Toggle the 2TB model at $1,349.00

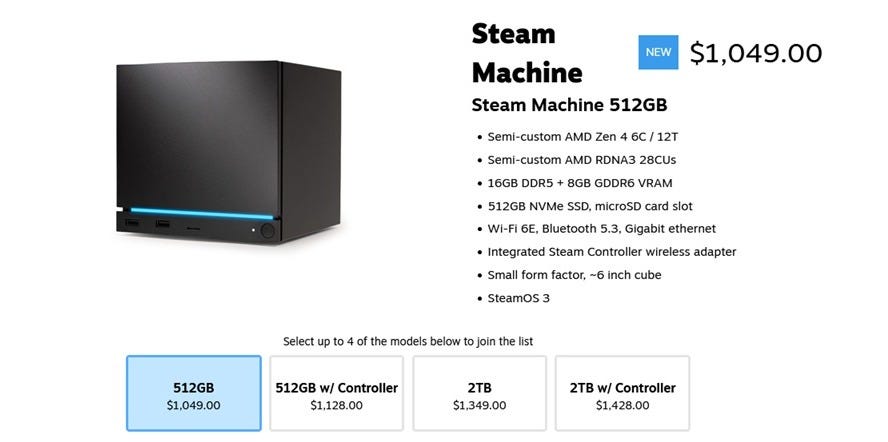480,393
